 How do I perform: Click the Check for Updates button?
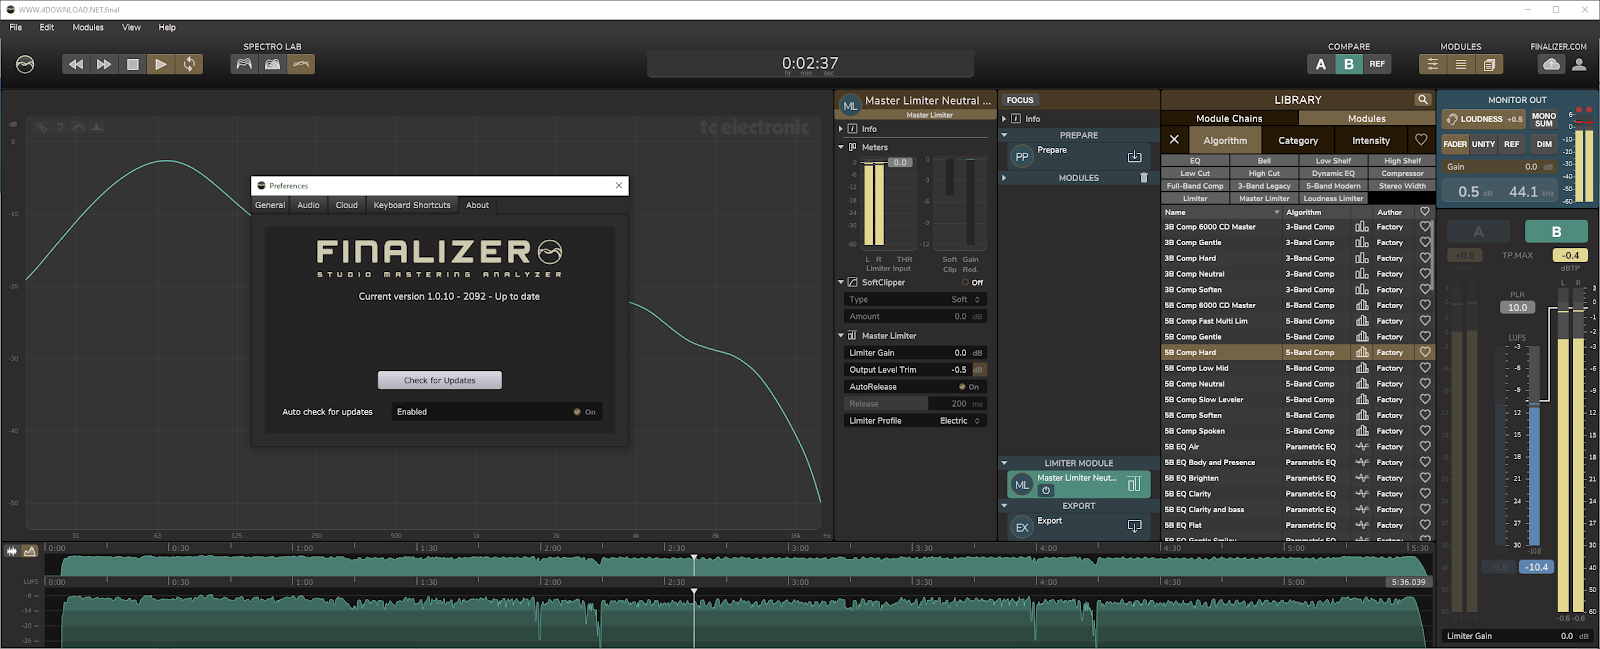[440, 380]
